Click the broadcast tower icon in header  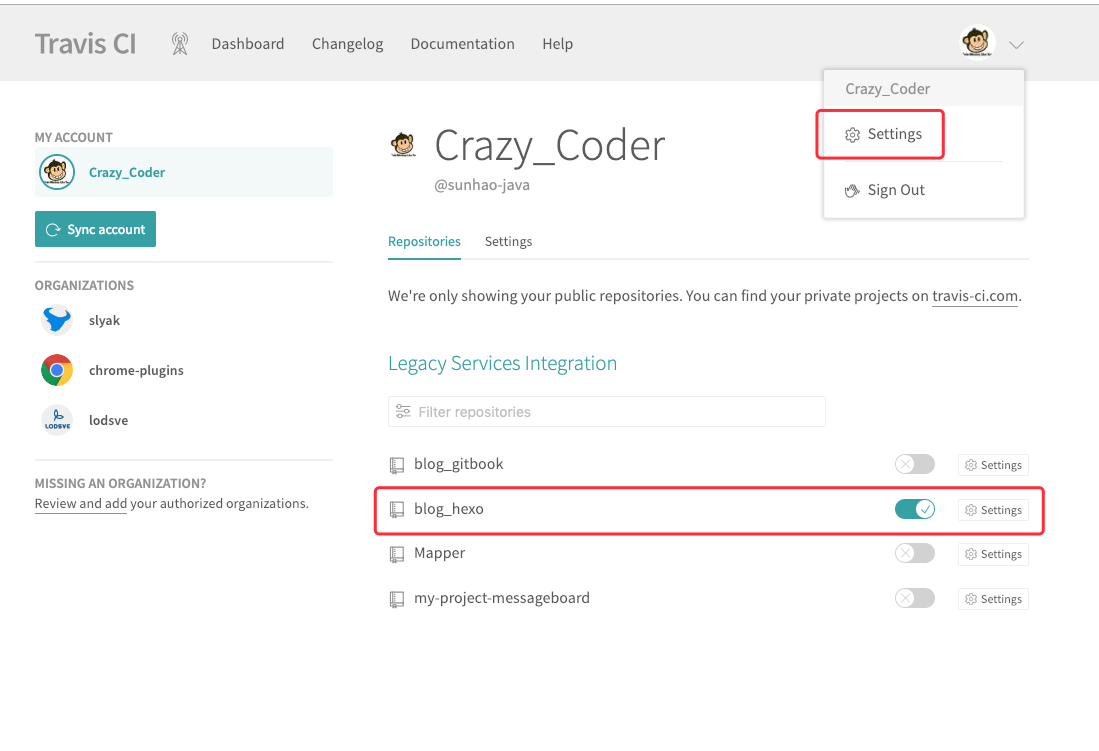coord(180,43)
